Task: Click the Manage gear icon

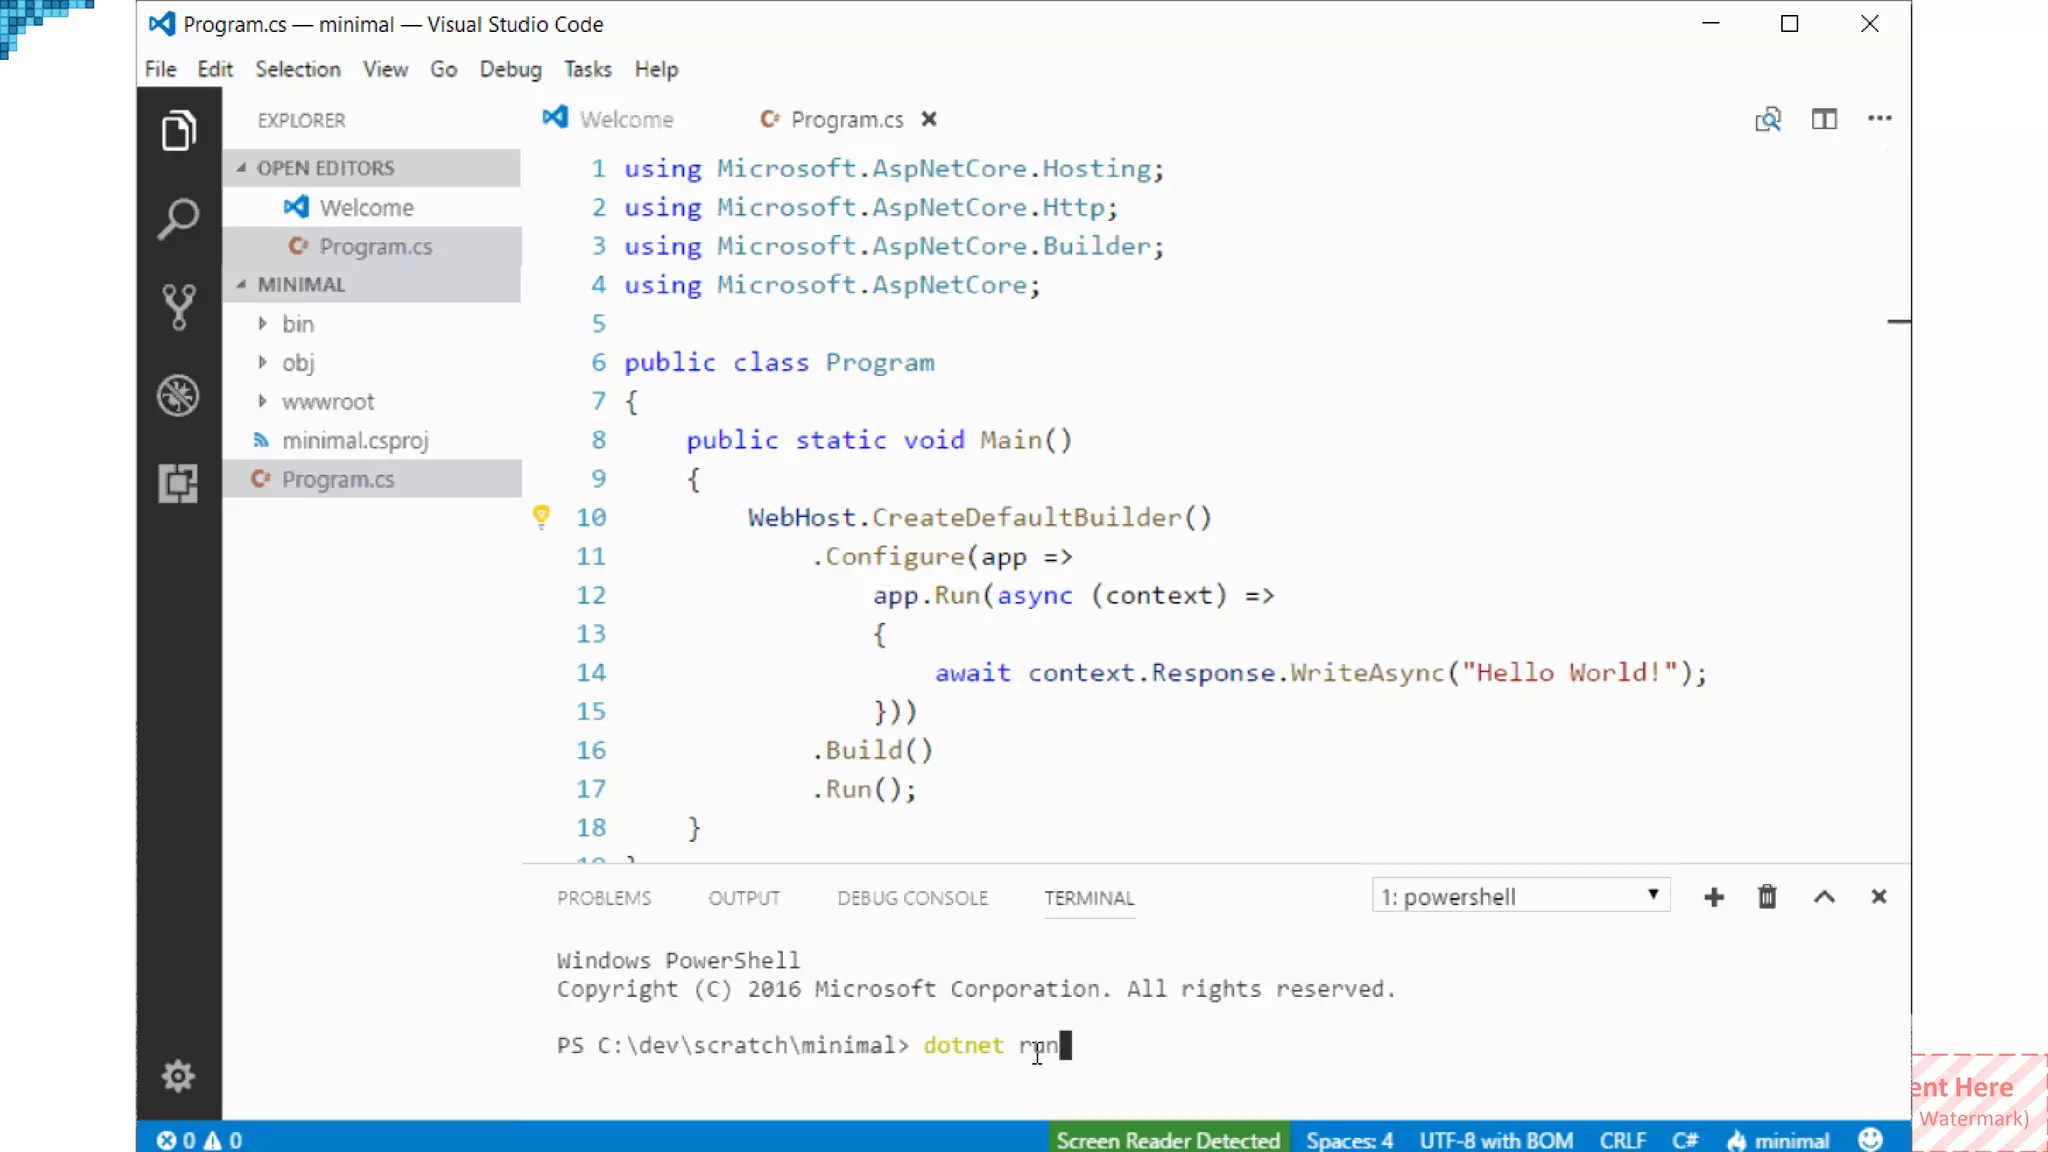Action: click(178, 1076)
